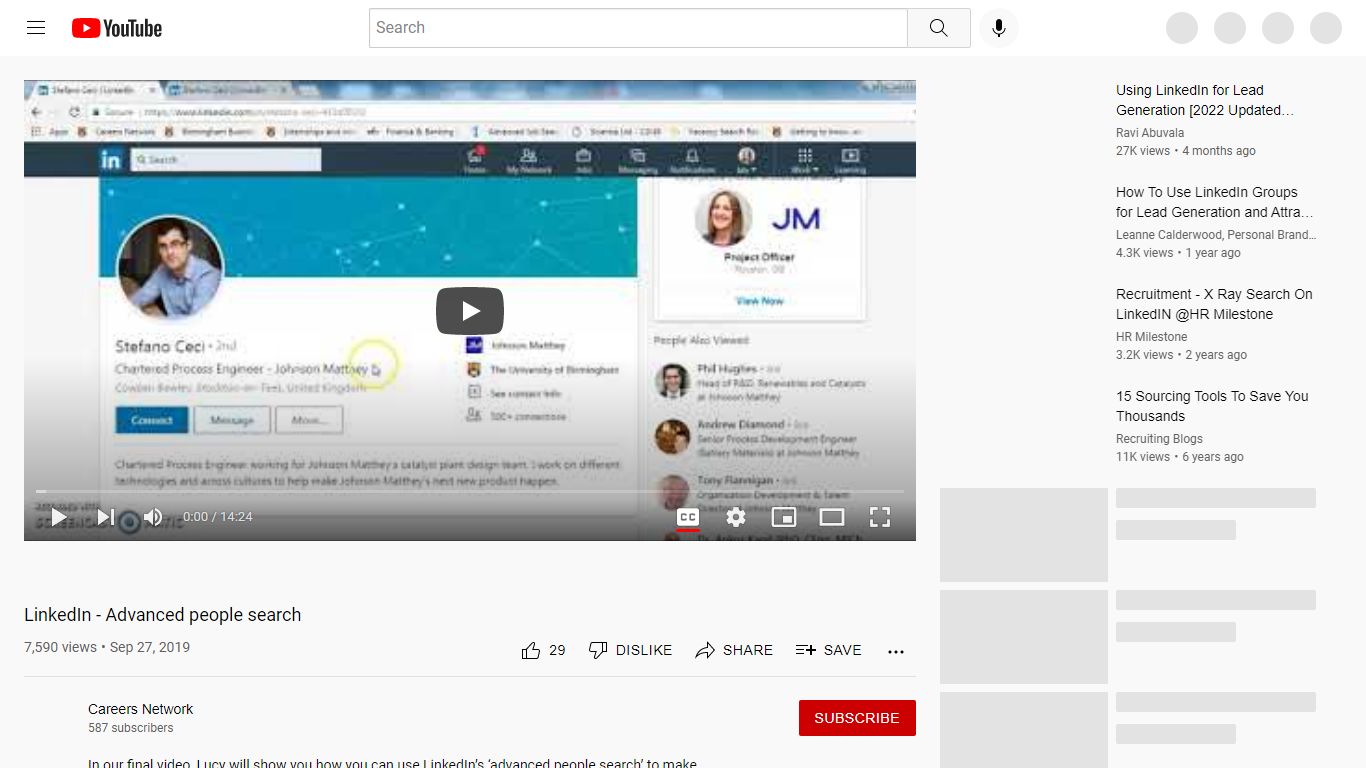Play video with large center button
The height and width of the screenshot is (768, 1366).
[x=470, y=311]
